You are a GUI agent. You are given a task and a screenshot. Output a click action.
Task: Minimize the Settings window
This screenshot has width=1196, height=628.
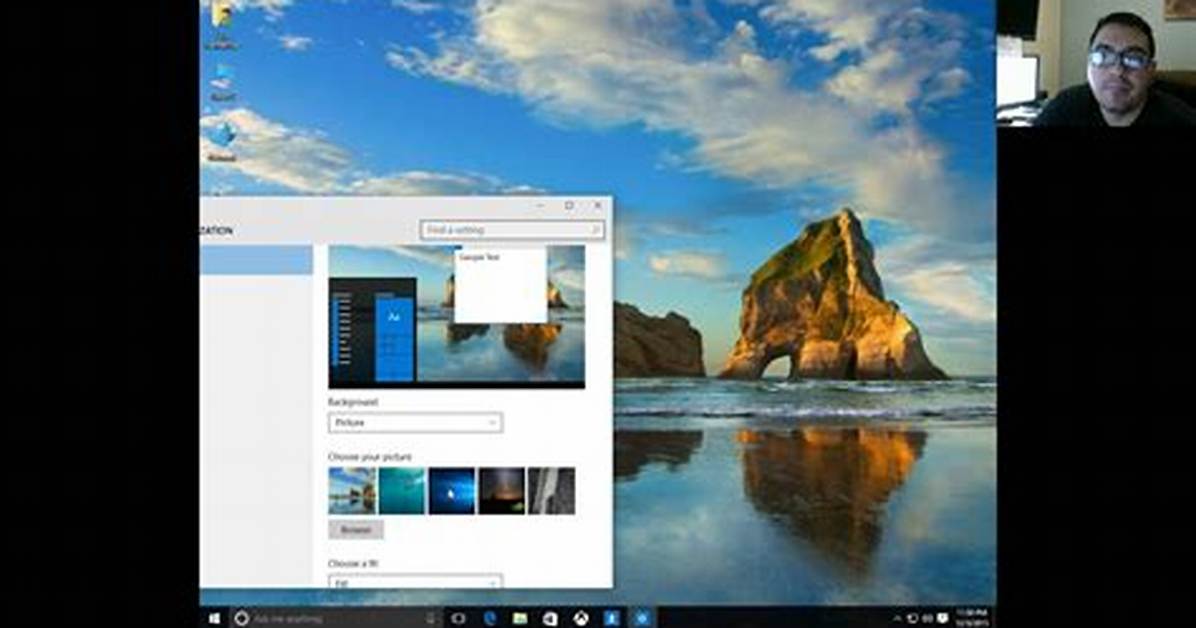(x=540, y=205)
